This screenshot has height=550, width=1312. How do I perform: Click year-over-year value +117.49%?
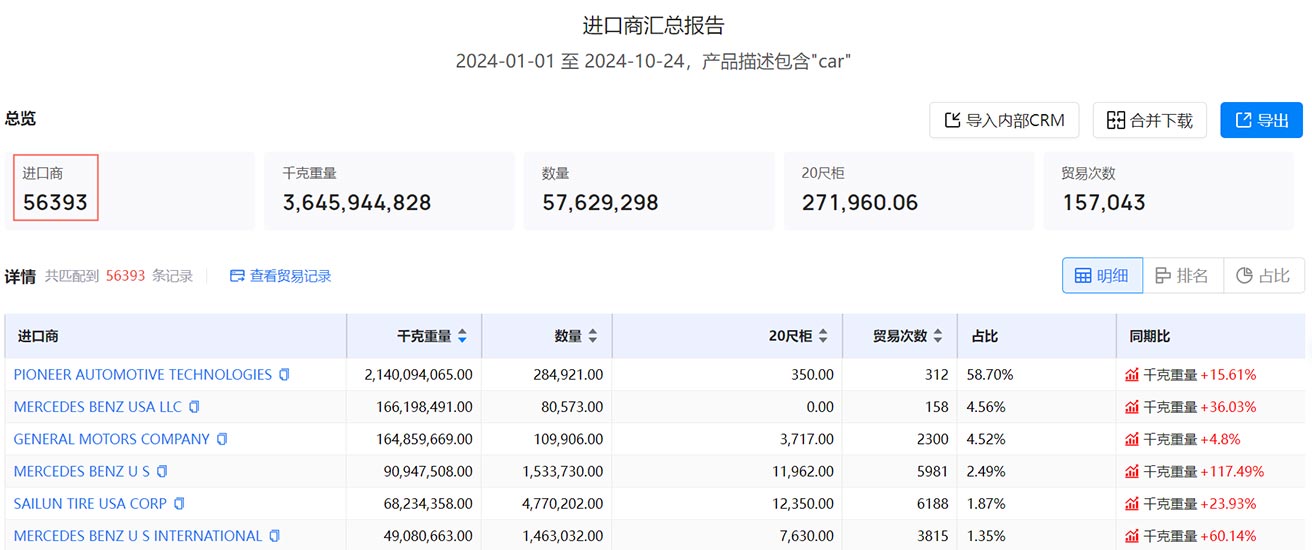tap(1233, 471)
